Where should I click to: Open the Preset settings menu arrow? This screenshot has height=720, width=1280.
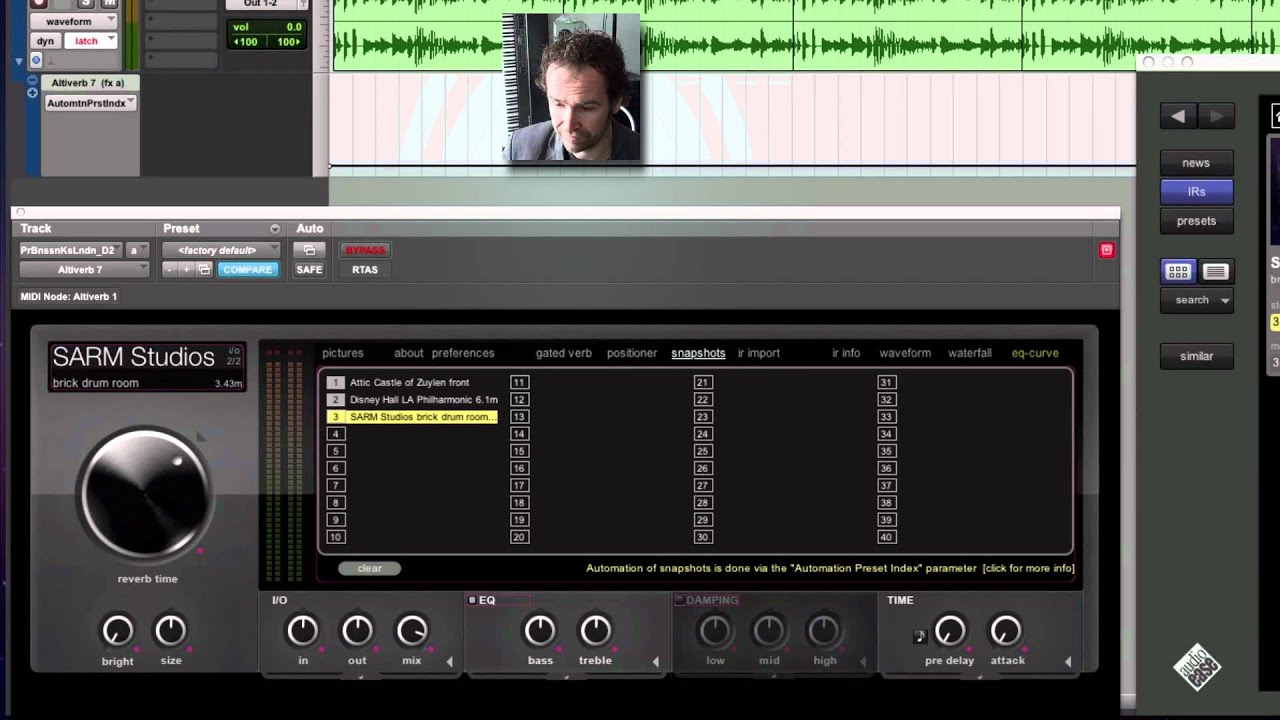[x=274, y=229]
